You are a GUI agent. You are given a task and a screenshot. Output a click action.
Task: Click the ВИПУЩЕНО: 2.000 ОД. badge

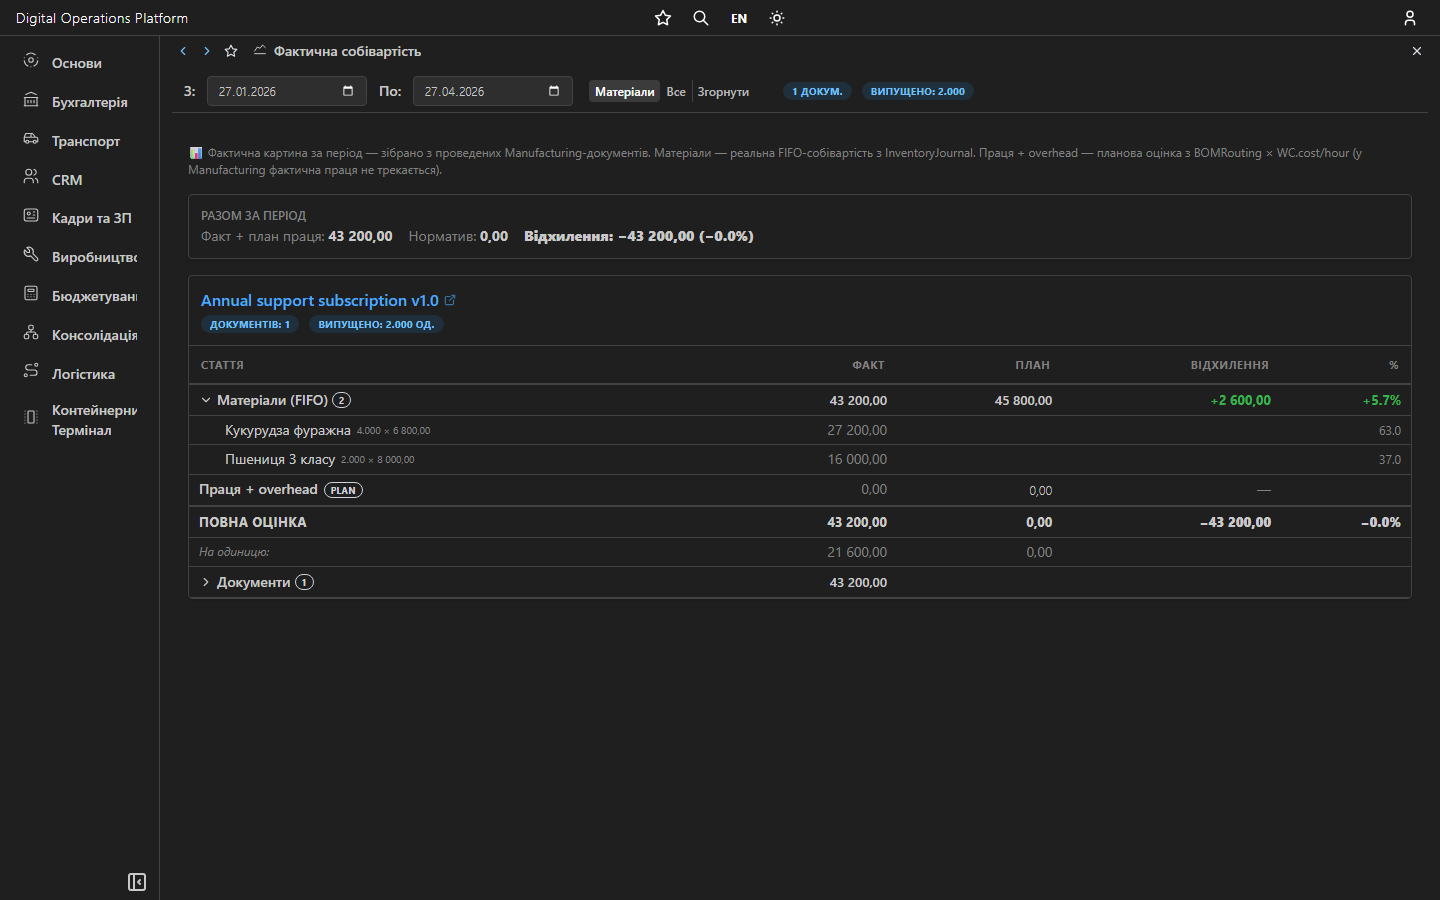point(376,324)
